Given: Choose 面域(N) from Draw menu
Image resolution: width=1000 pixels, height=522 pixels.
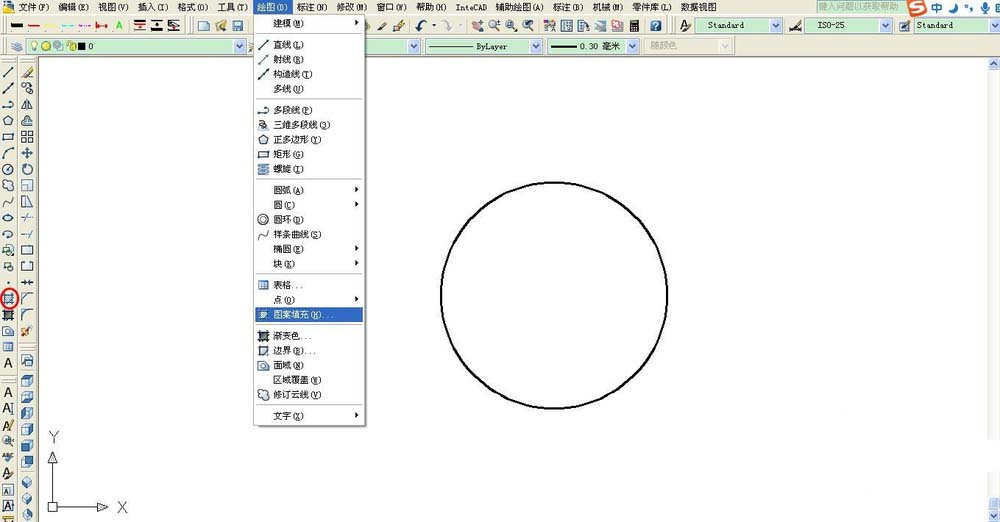Looking at the screenshot, I should tap(309, 365).
